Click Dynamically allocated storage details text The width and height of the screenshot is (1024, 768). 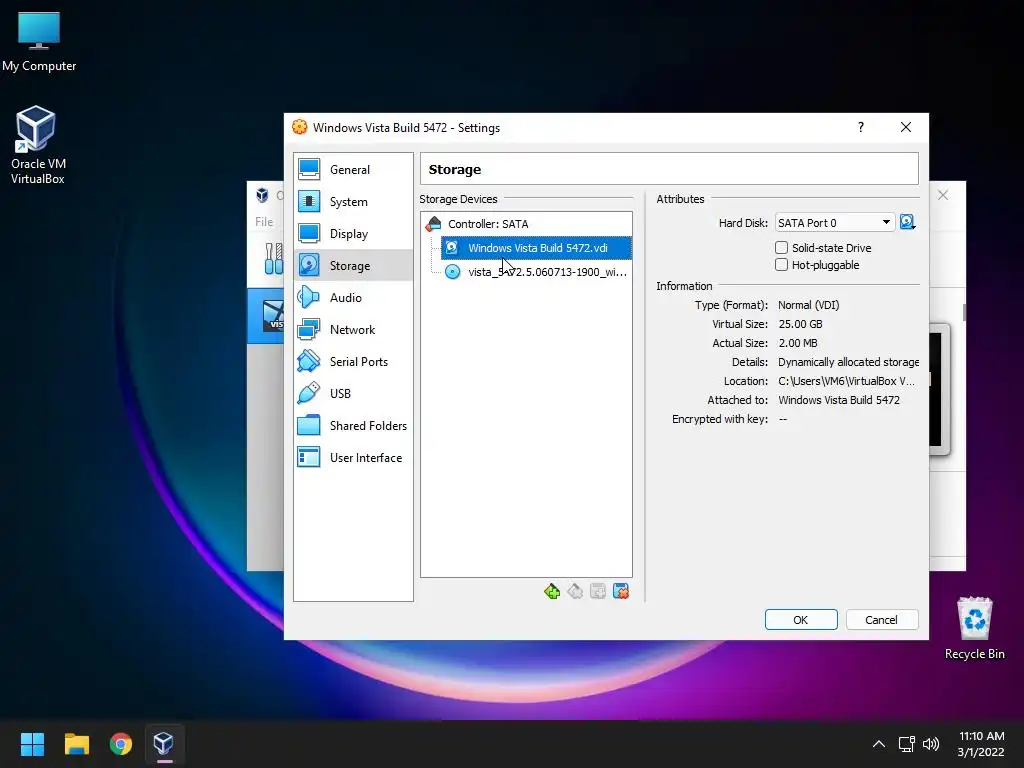(x=848, y=362)
